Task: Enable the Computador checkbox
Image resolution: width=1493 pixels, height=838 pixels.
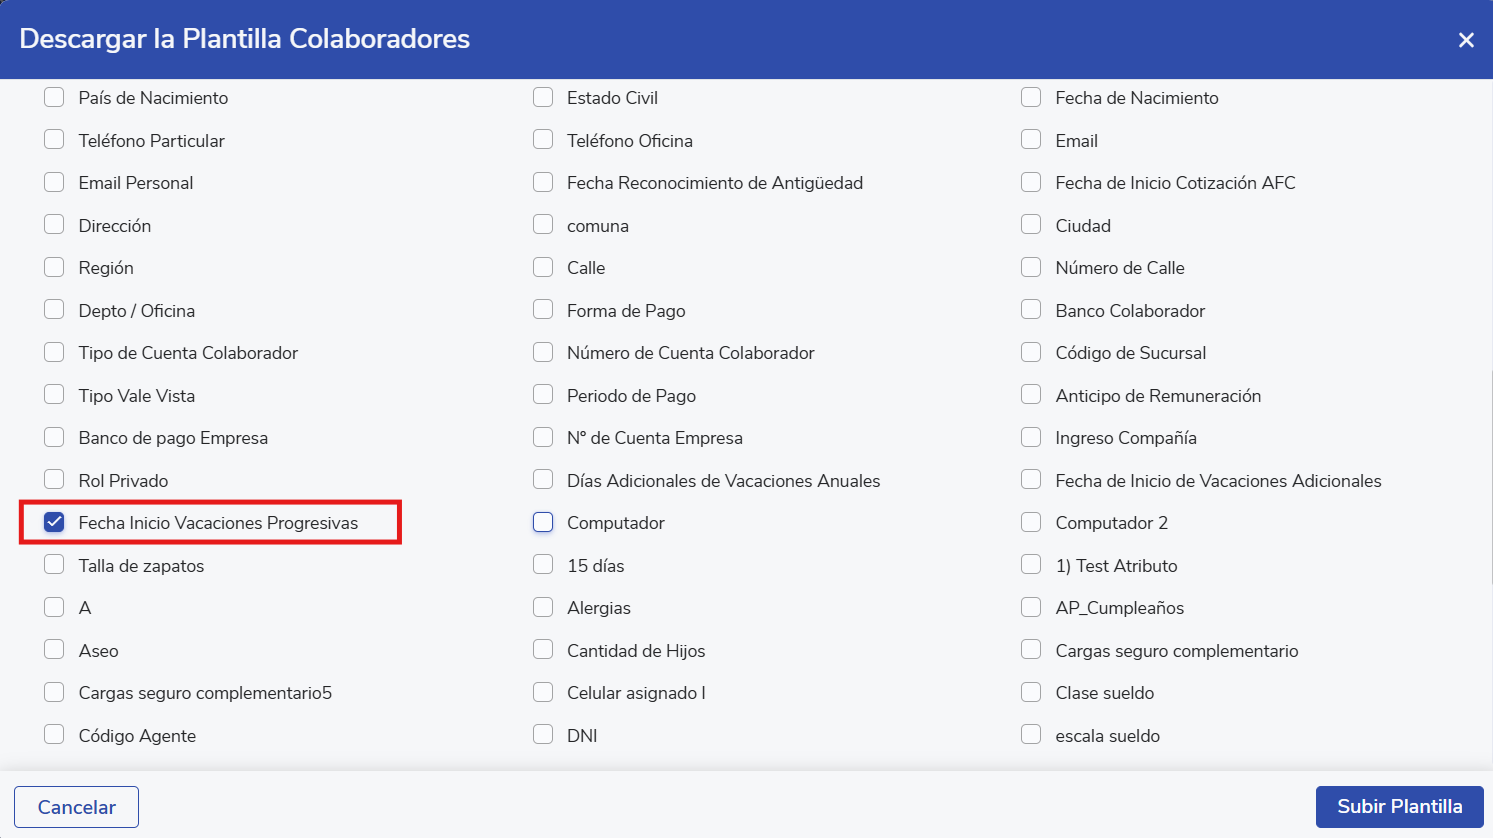Action: [543, 522]
